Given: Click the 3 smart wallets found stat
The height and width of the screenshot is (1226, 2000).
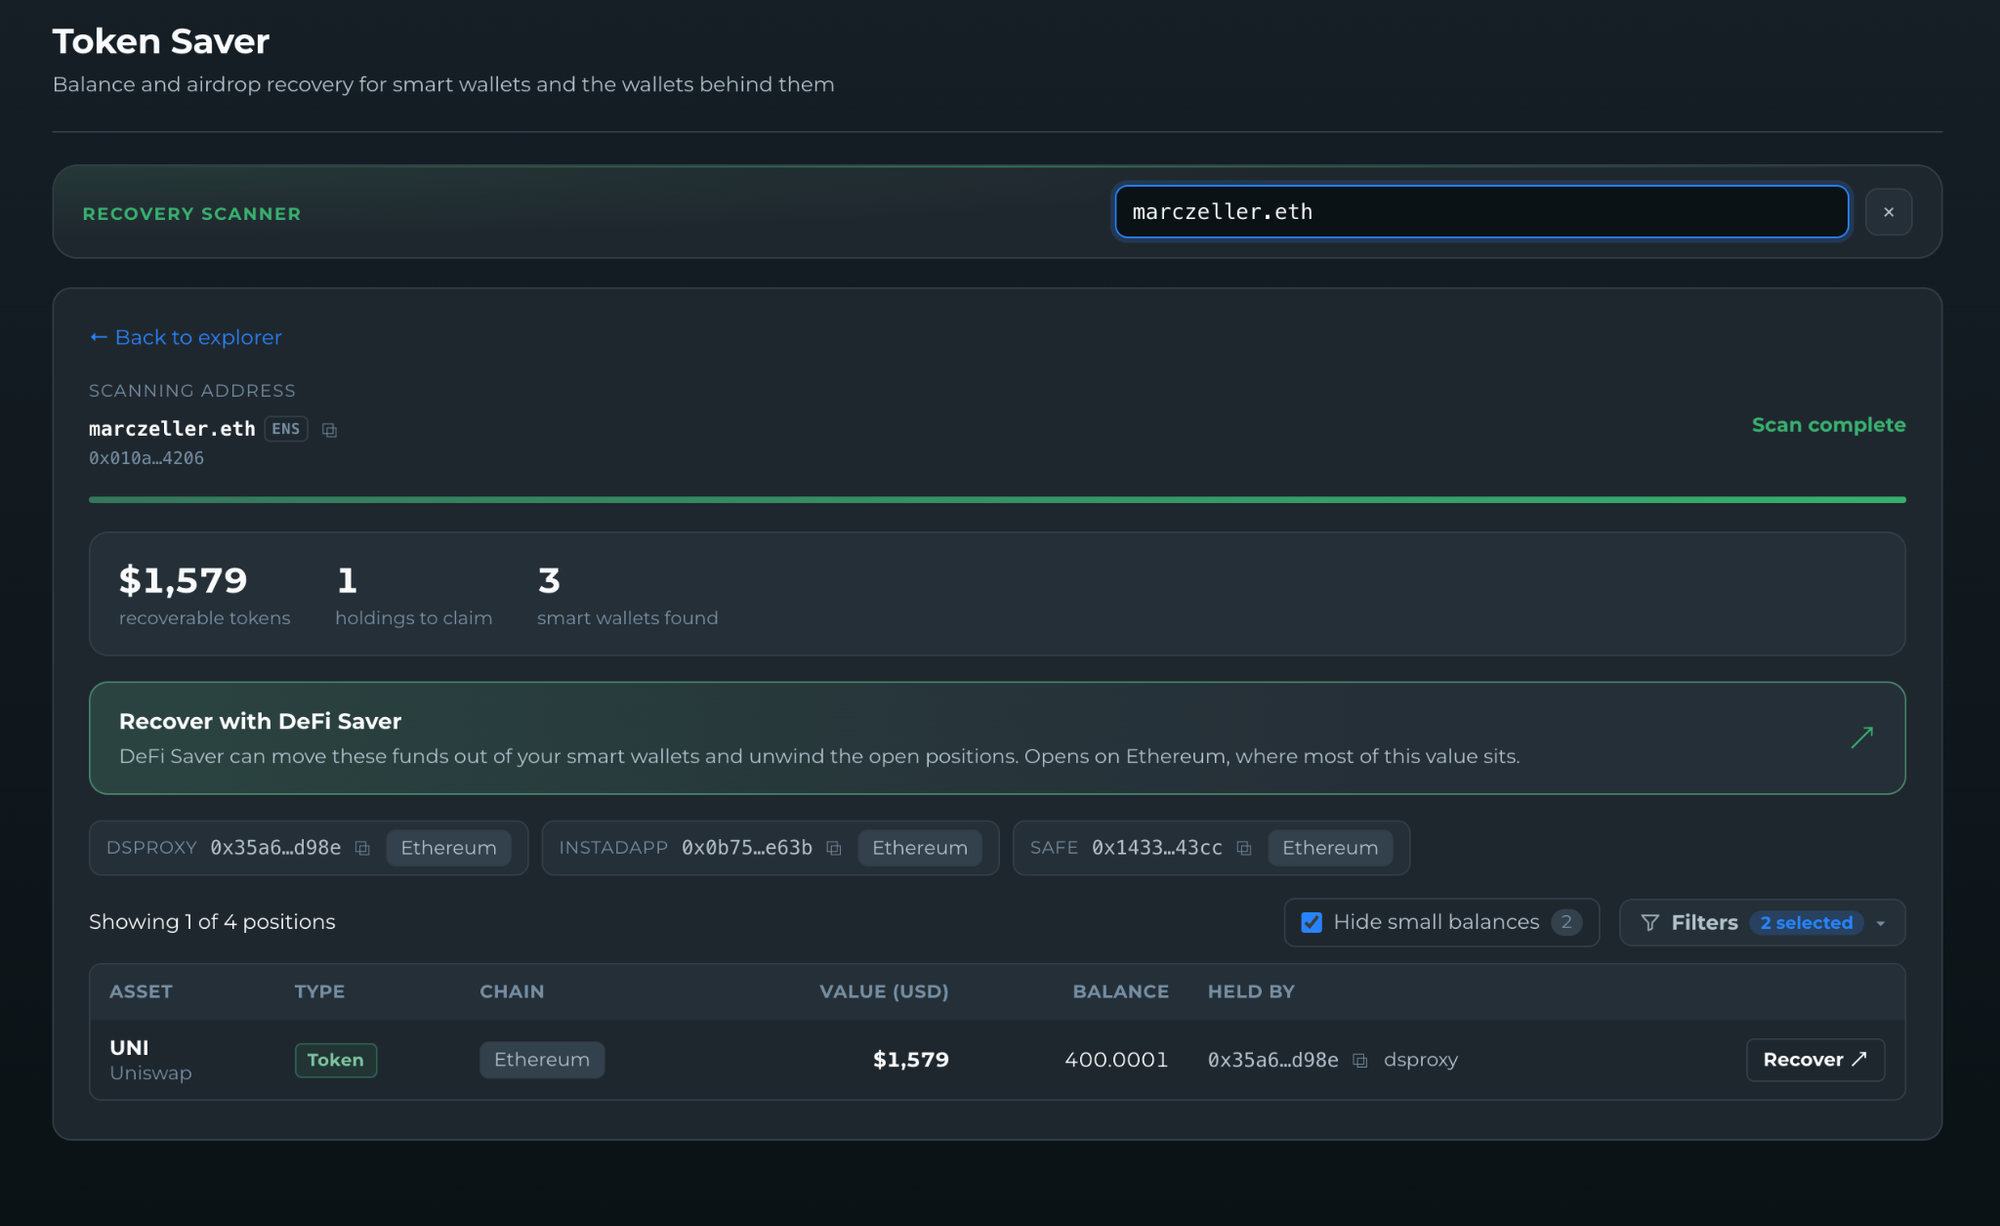Looking at the screenshot, I should 627,594.
